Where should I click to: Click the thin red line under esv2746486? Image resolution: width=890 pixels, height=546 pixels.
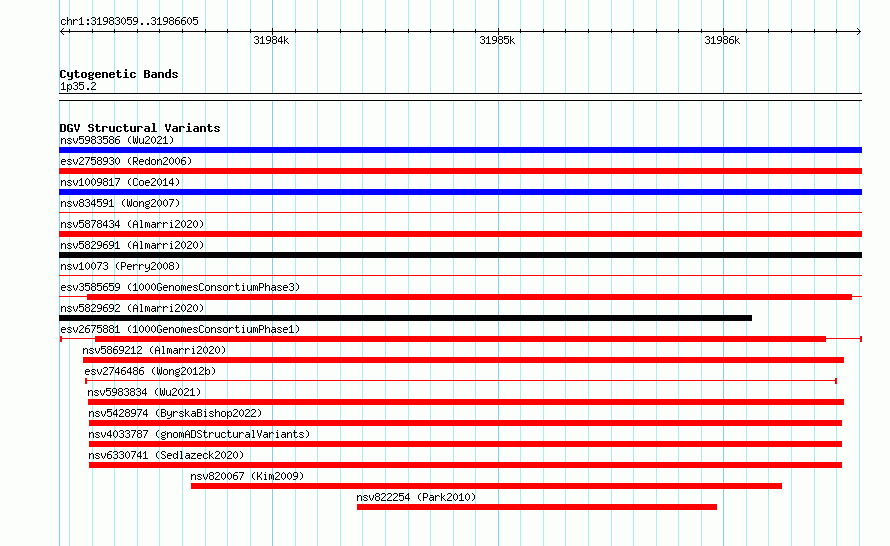pyautogui.click(x=461, y=381)
